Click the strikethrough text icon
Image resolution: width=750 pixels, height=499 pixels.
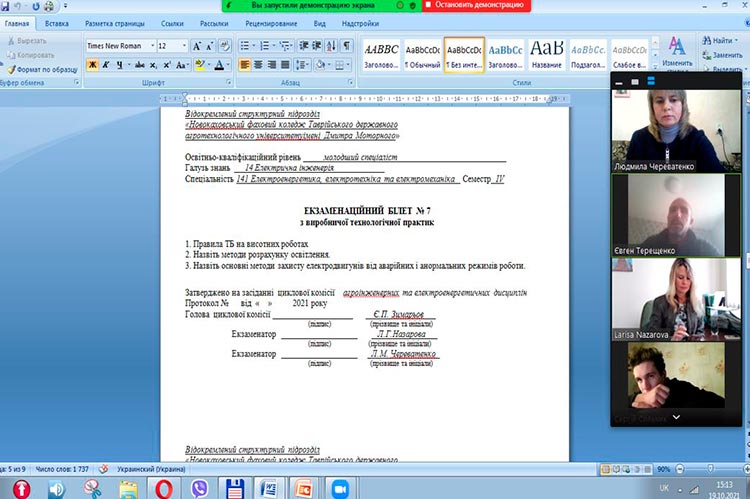[x=141, y=65]
